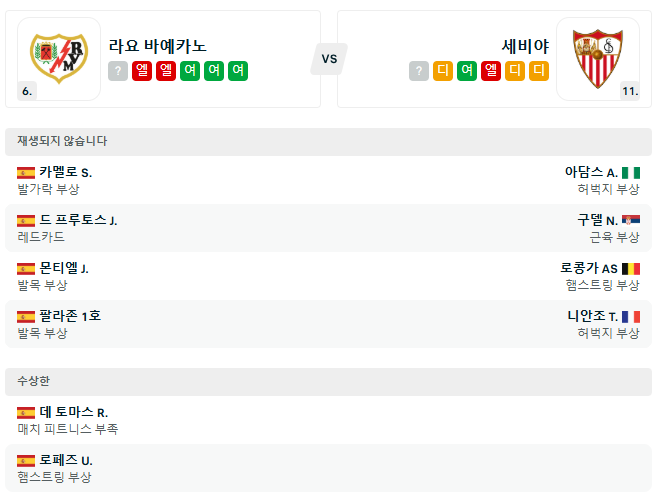Open Sevilla's first orange 디 result badge

coord(443,71)
